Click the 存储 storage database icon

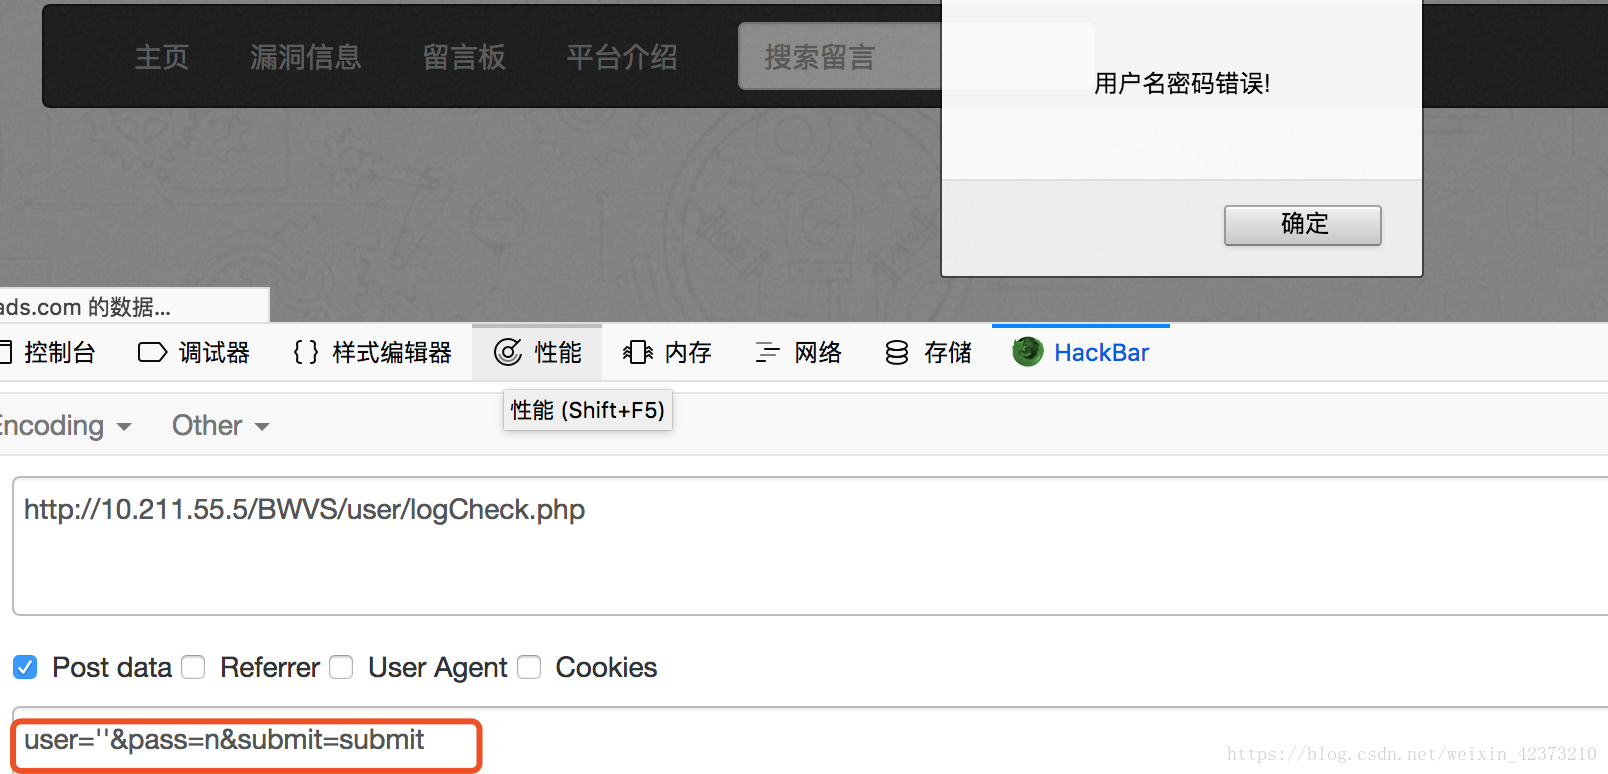[x=897, y=352]
